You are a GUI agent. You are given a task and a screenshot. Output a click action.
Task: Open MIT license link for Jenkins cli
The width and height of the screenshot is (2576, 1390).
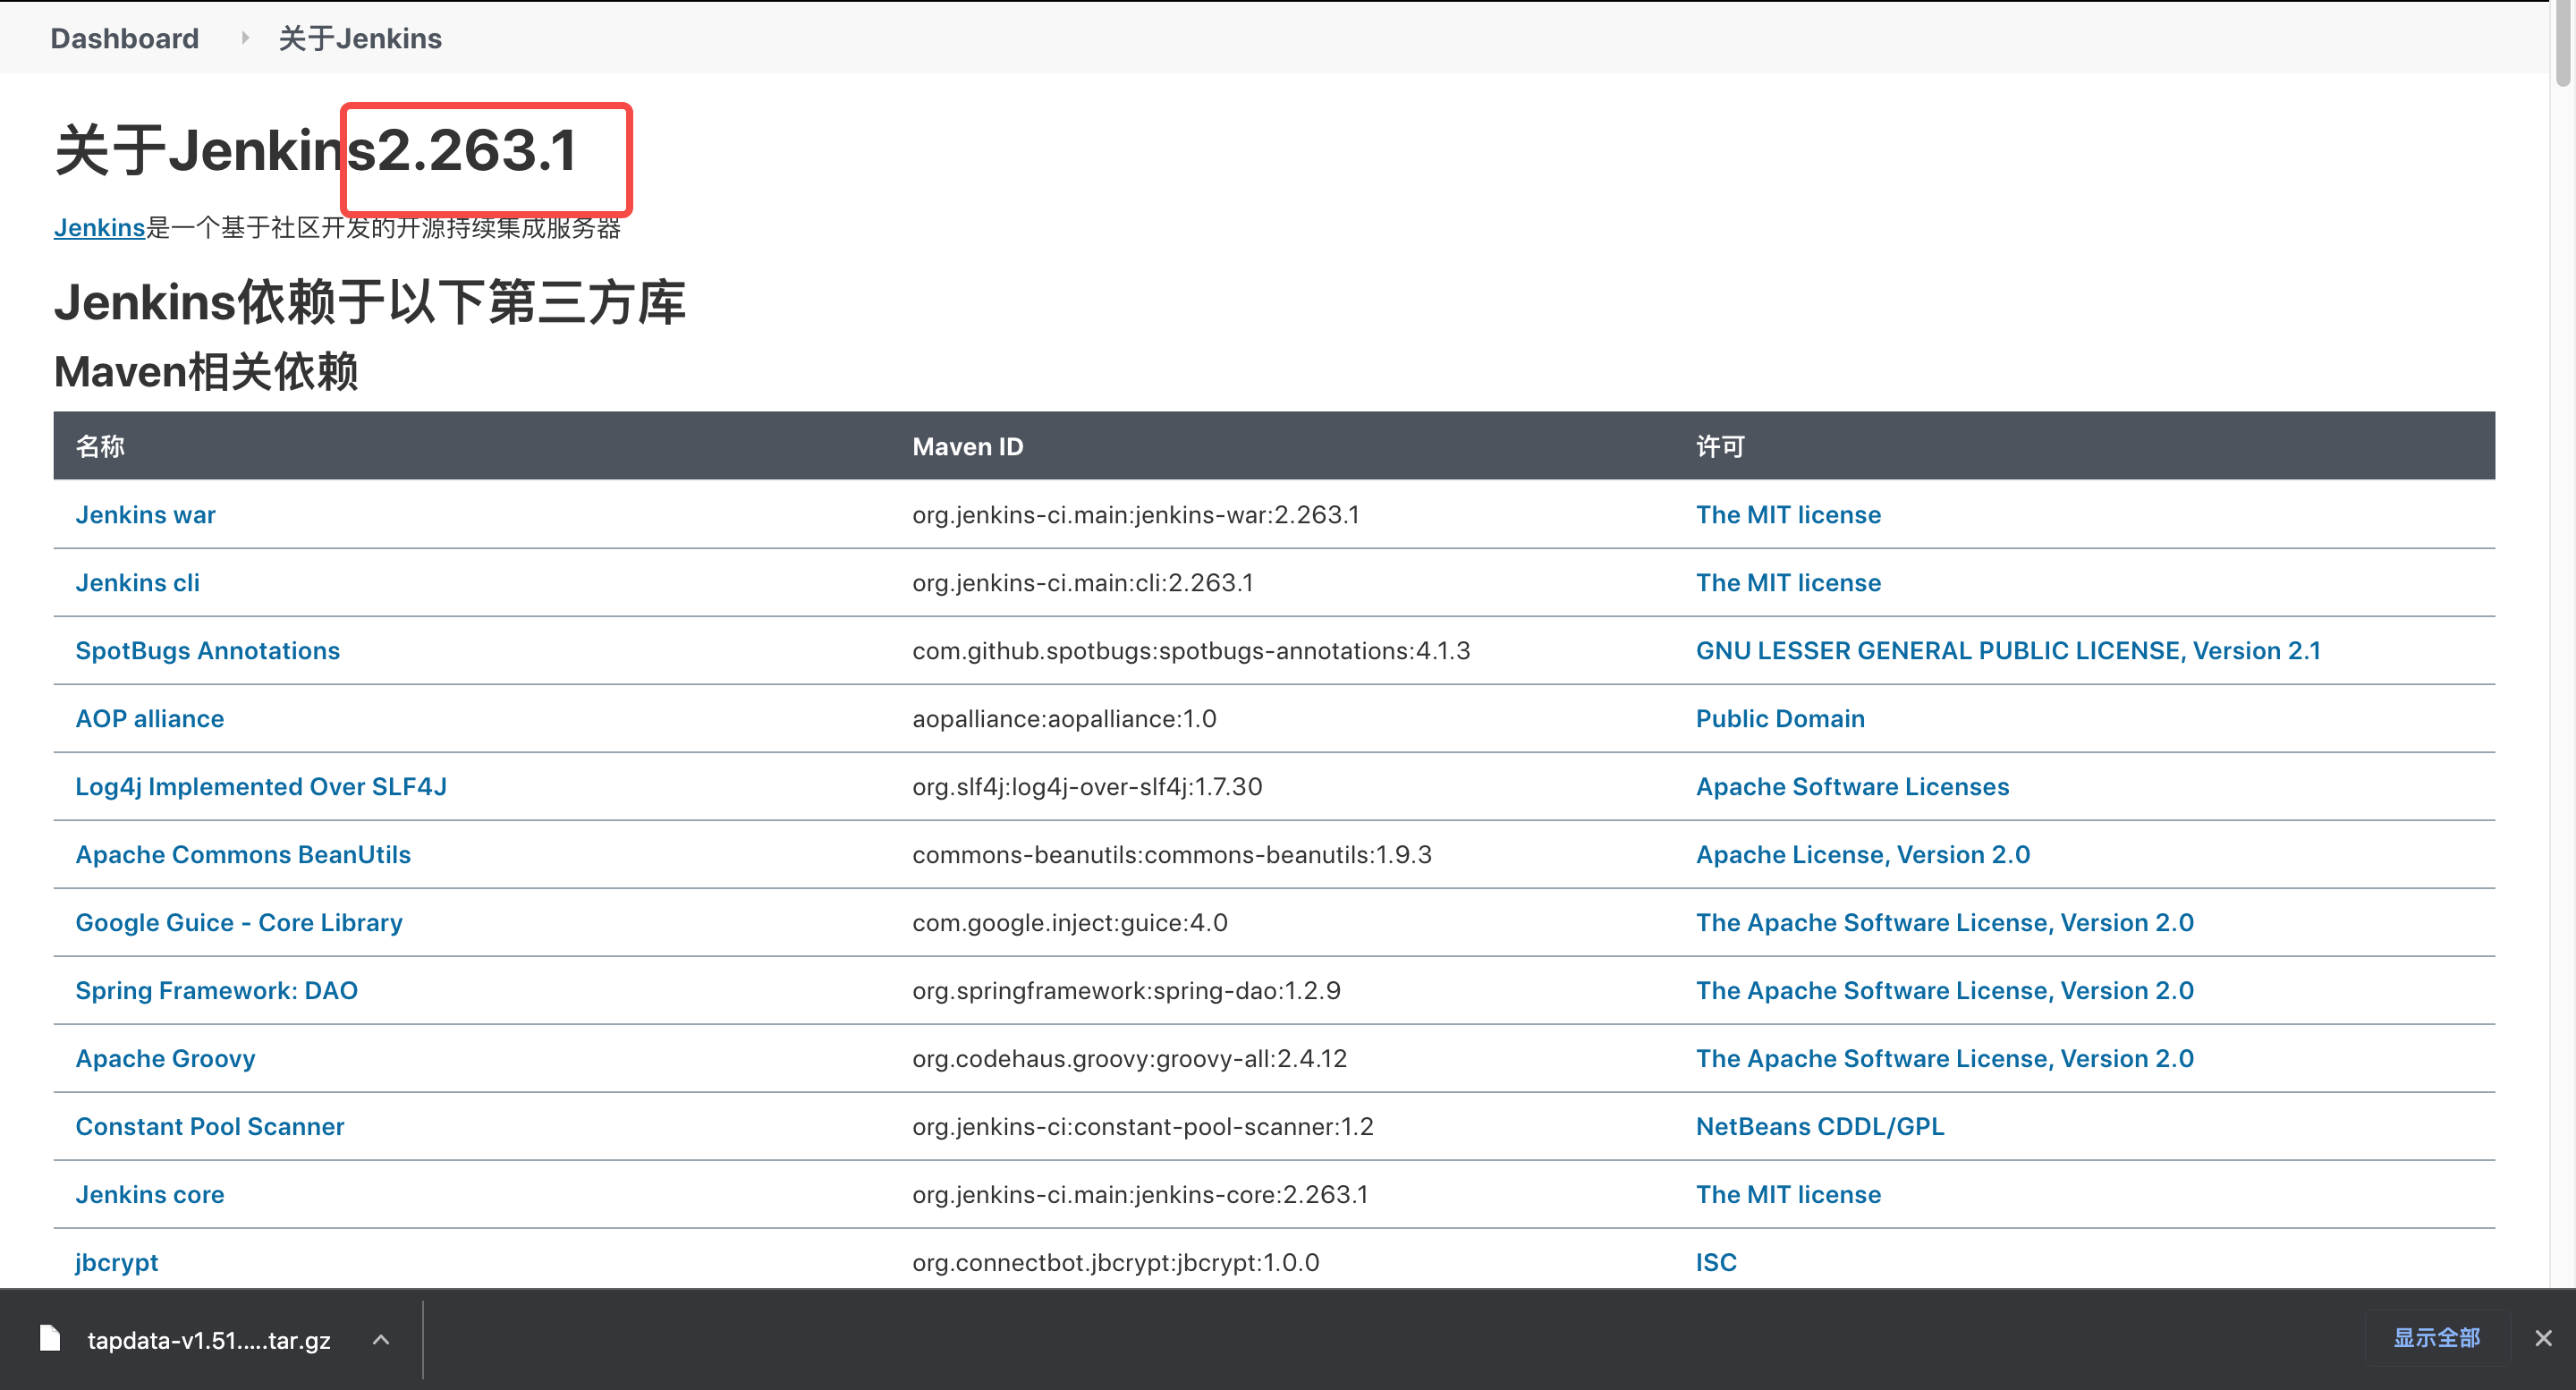click(x=1788, y=583)
